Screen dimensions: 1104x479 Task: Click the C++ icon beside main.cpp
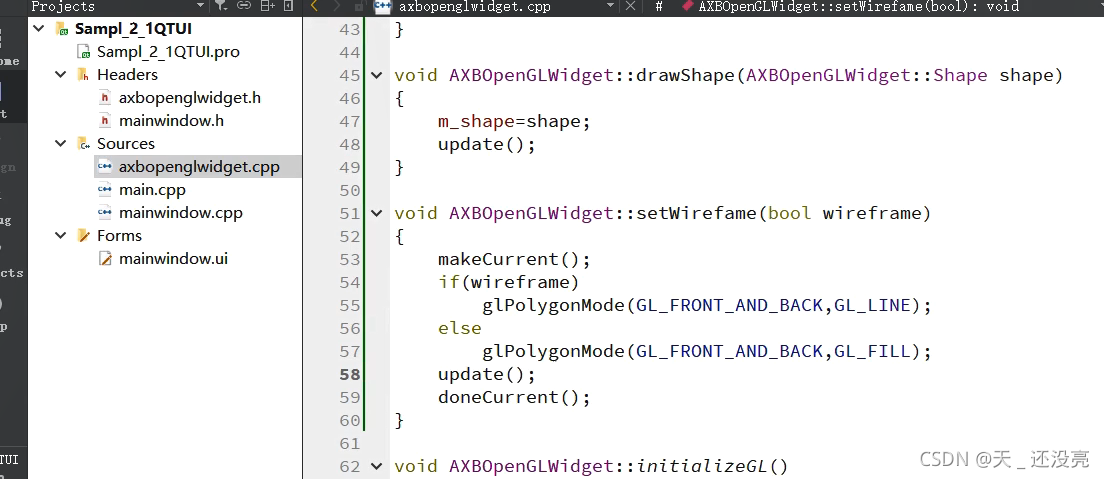[x=105, y=189]
